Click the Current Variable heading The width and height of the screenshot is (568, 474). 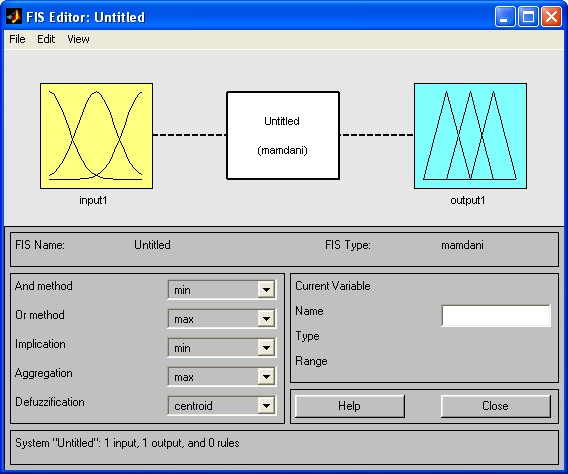333,286
